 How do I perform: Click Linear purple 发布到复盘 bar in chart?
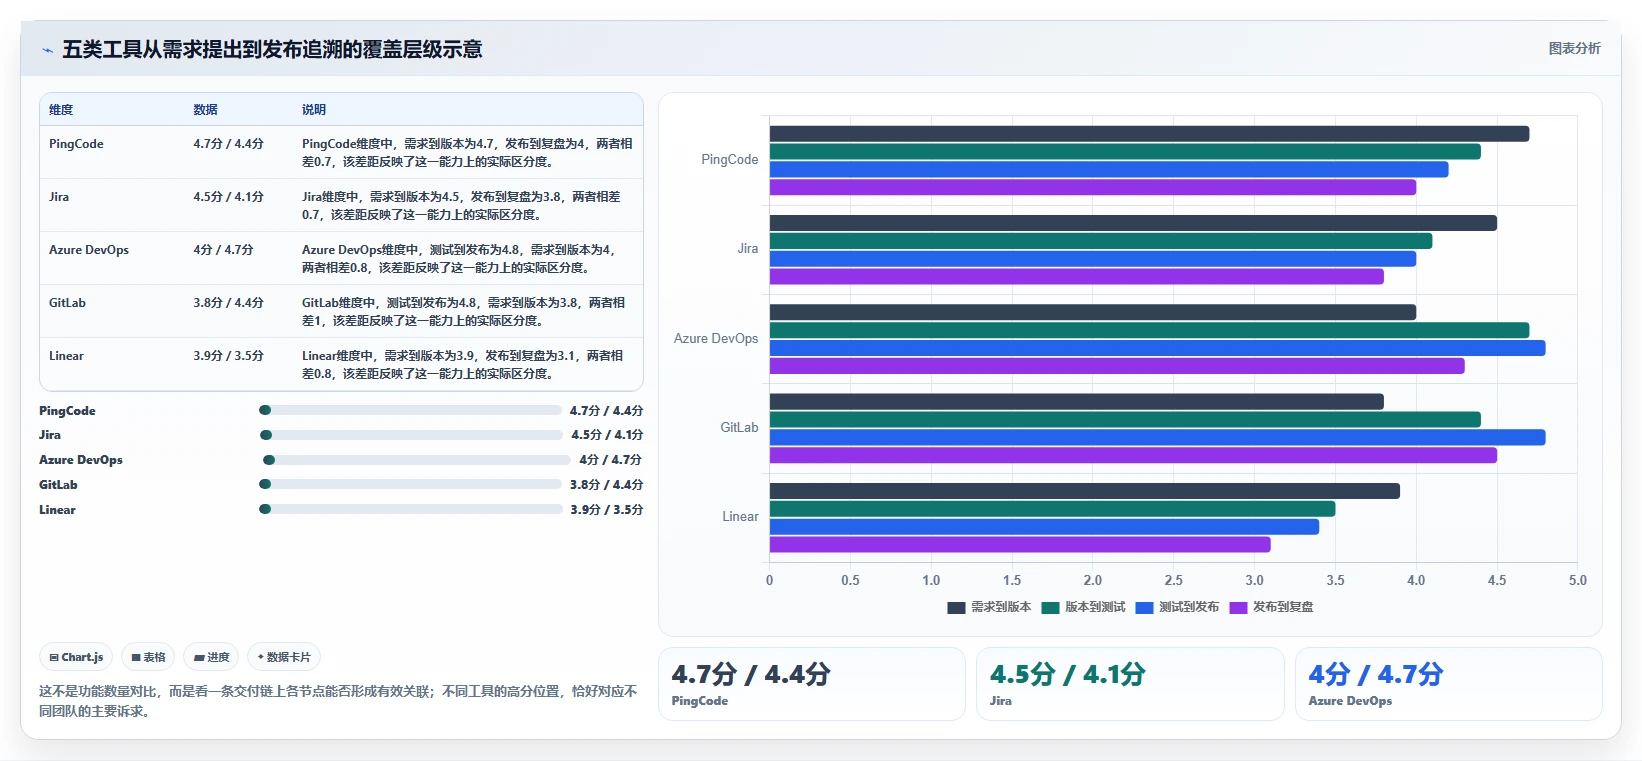pyautogui.click(x=1020, y=545)
